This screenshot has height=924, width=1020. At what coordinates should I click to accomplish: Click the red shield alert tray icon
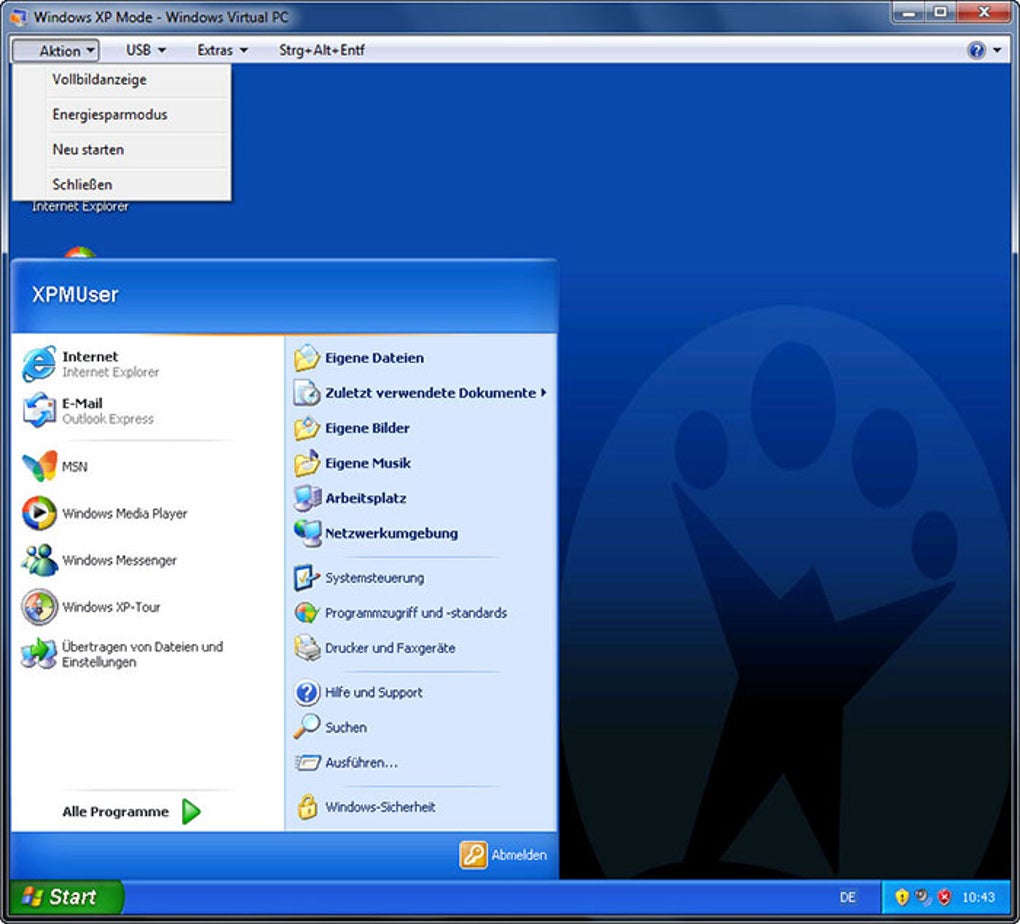(945, 898)
